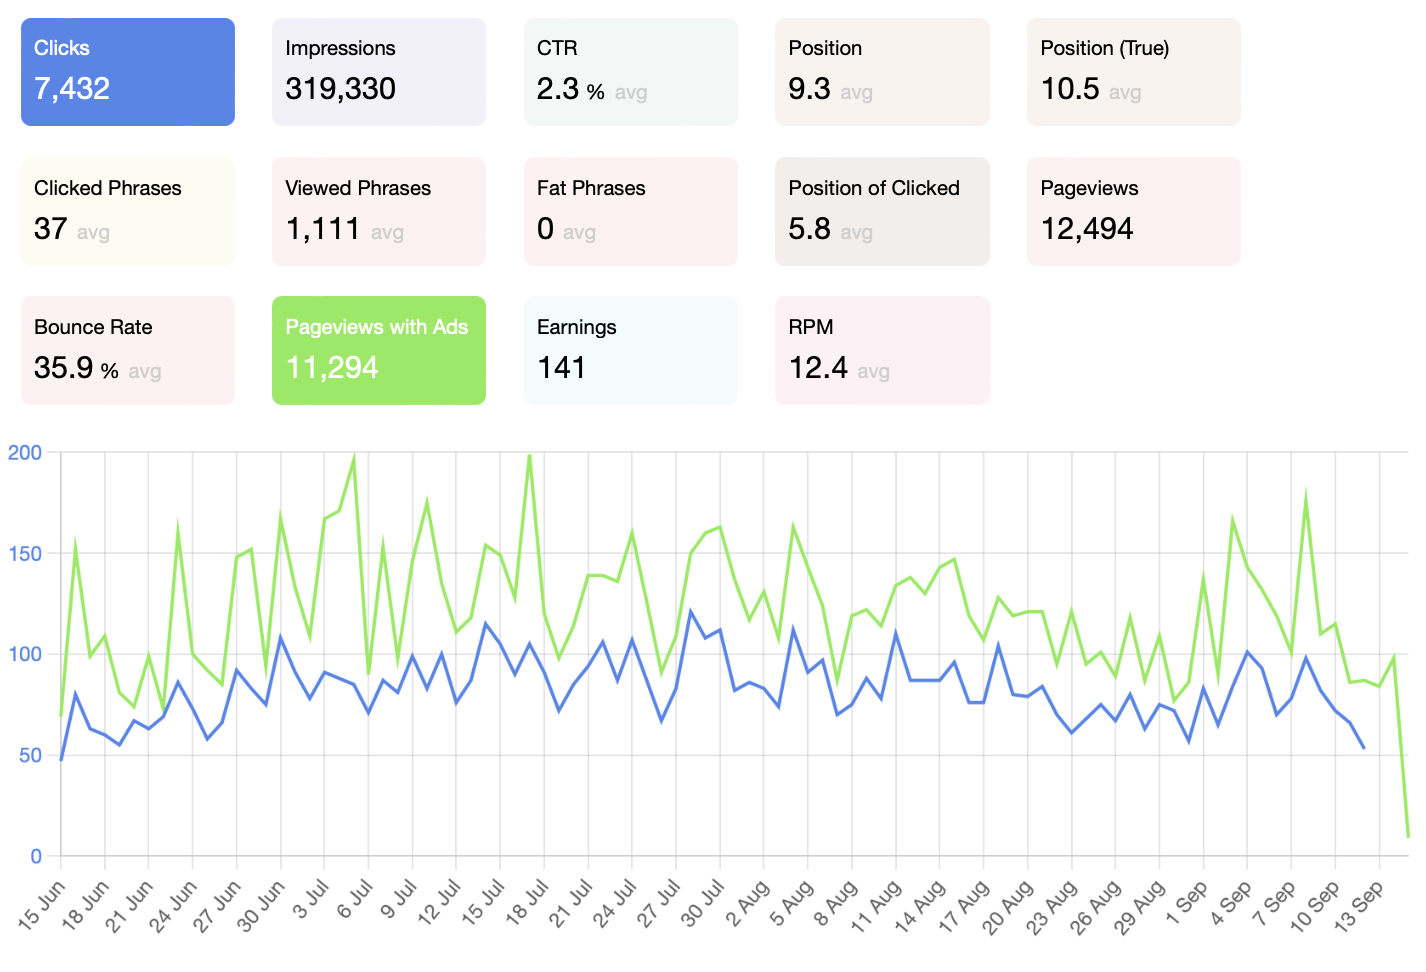
Task: Click the 30 Jun axis label
Action: tap(262, 905)
